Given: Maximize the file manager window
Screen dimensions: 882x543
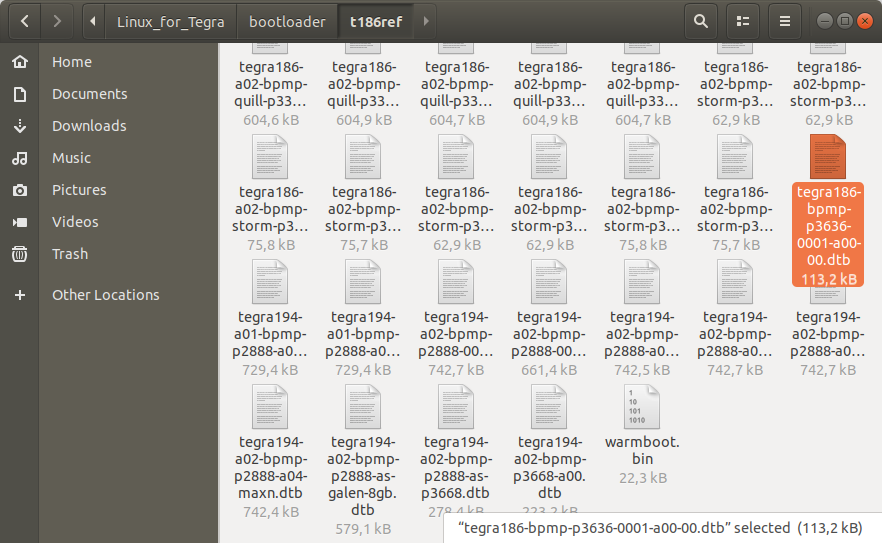Looking at the screenshot, I should [x=844, y=21].
